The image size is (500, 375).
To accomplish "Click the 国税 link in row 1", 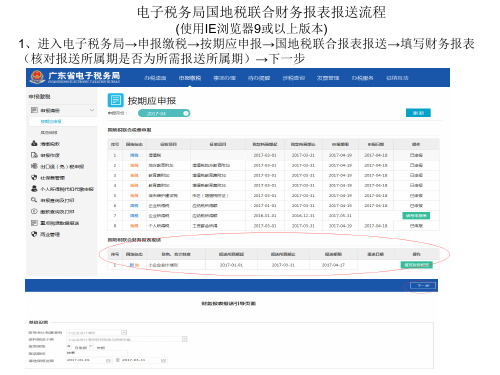I will (x=134, y=155).
